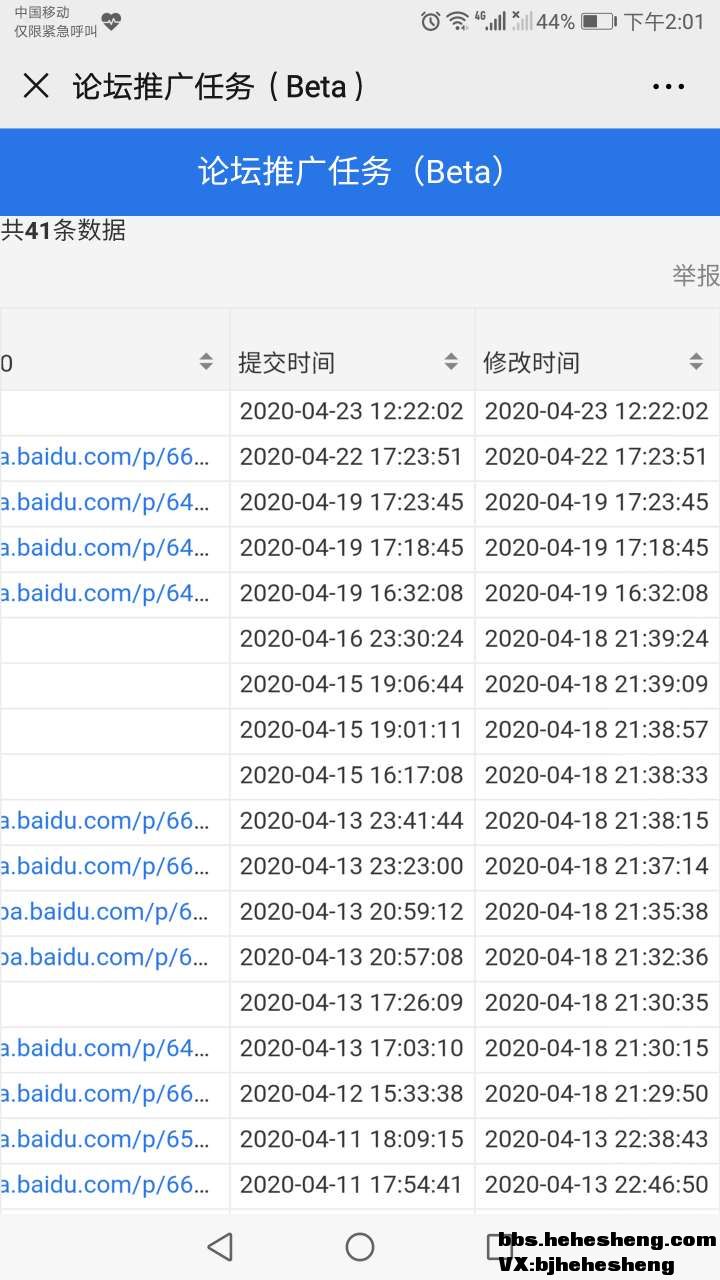The image size is (720, 1280).
Task: Tap the Wi-Fi icon in status bar
Action: pos(458,21)
